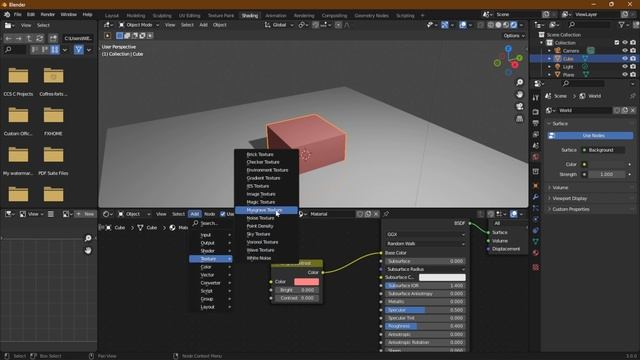This screenshot has width=640, height=360.
Task: Expand the Volume panel
Action: 590,188
